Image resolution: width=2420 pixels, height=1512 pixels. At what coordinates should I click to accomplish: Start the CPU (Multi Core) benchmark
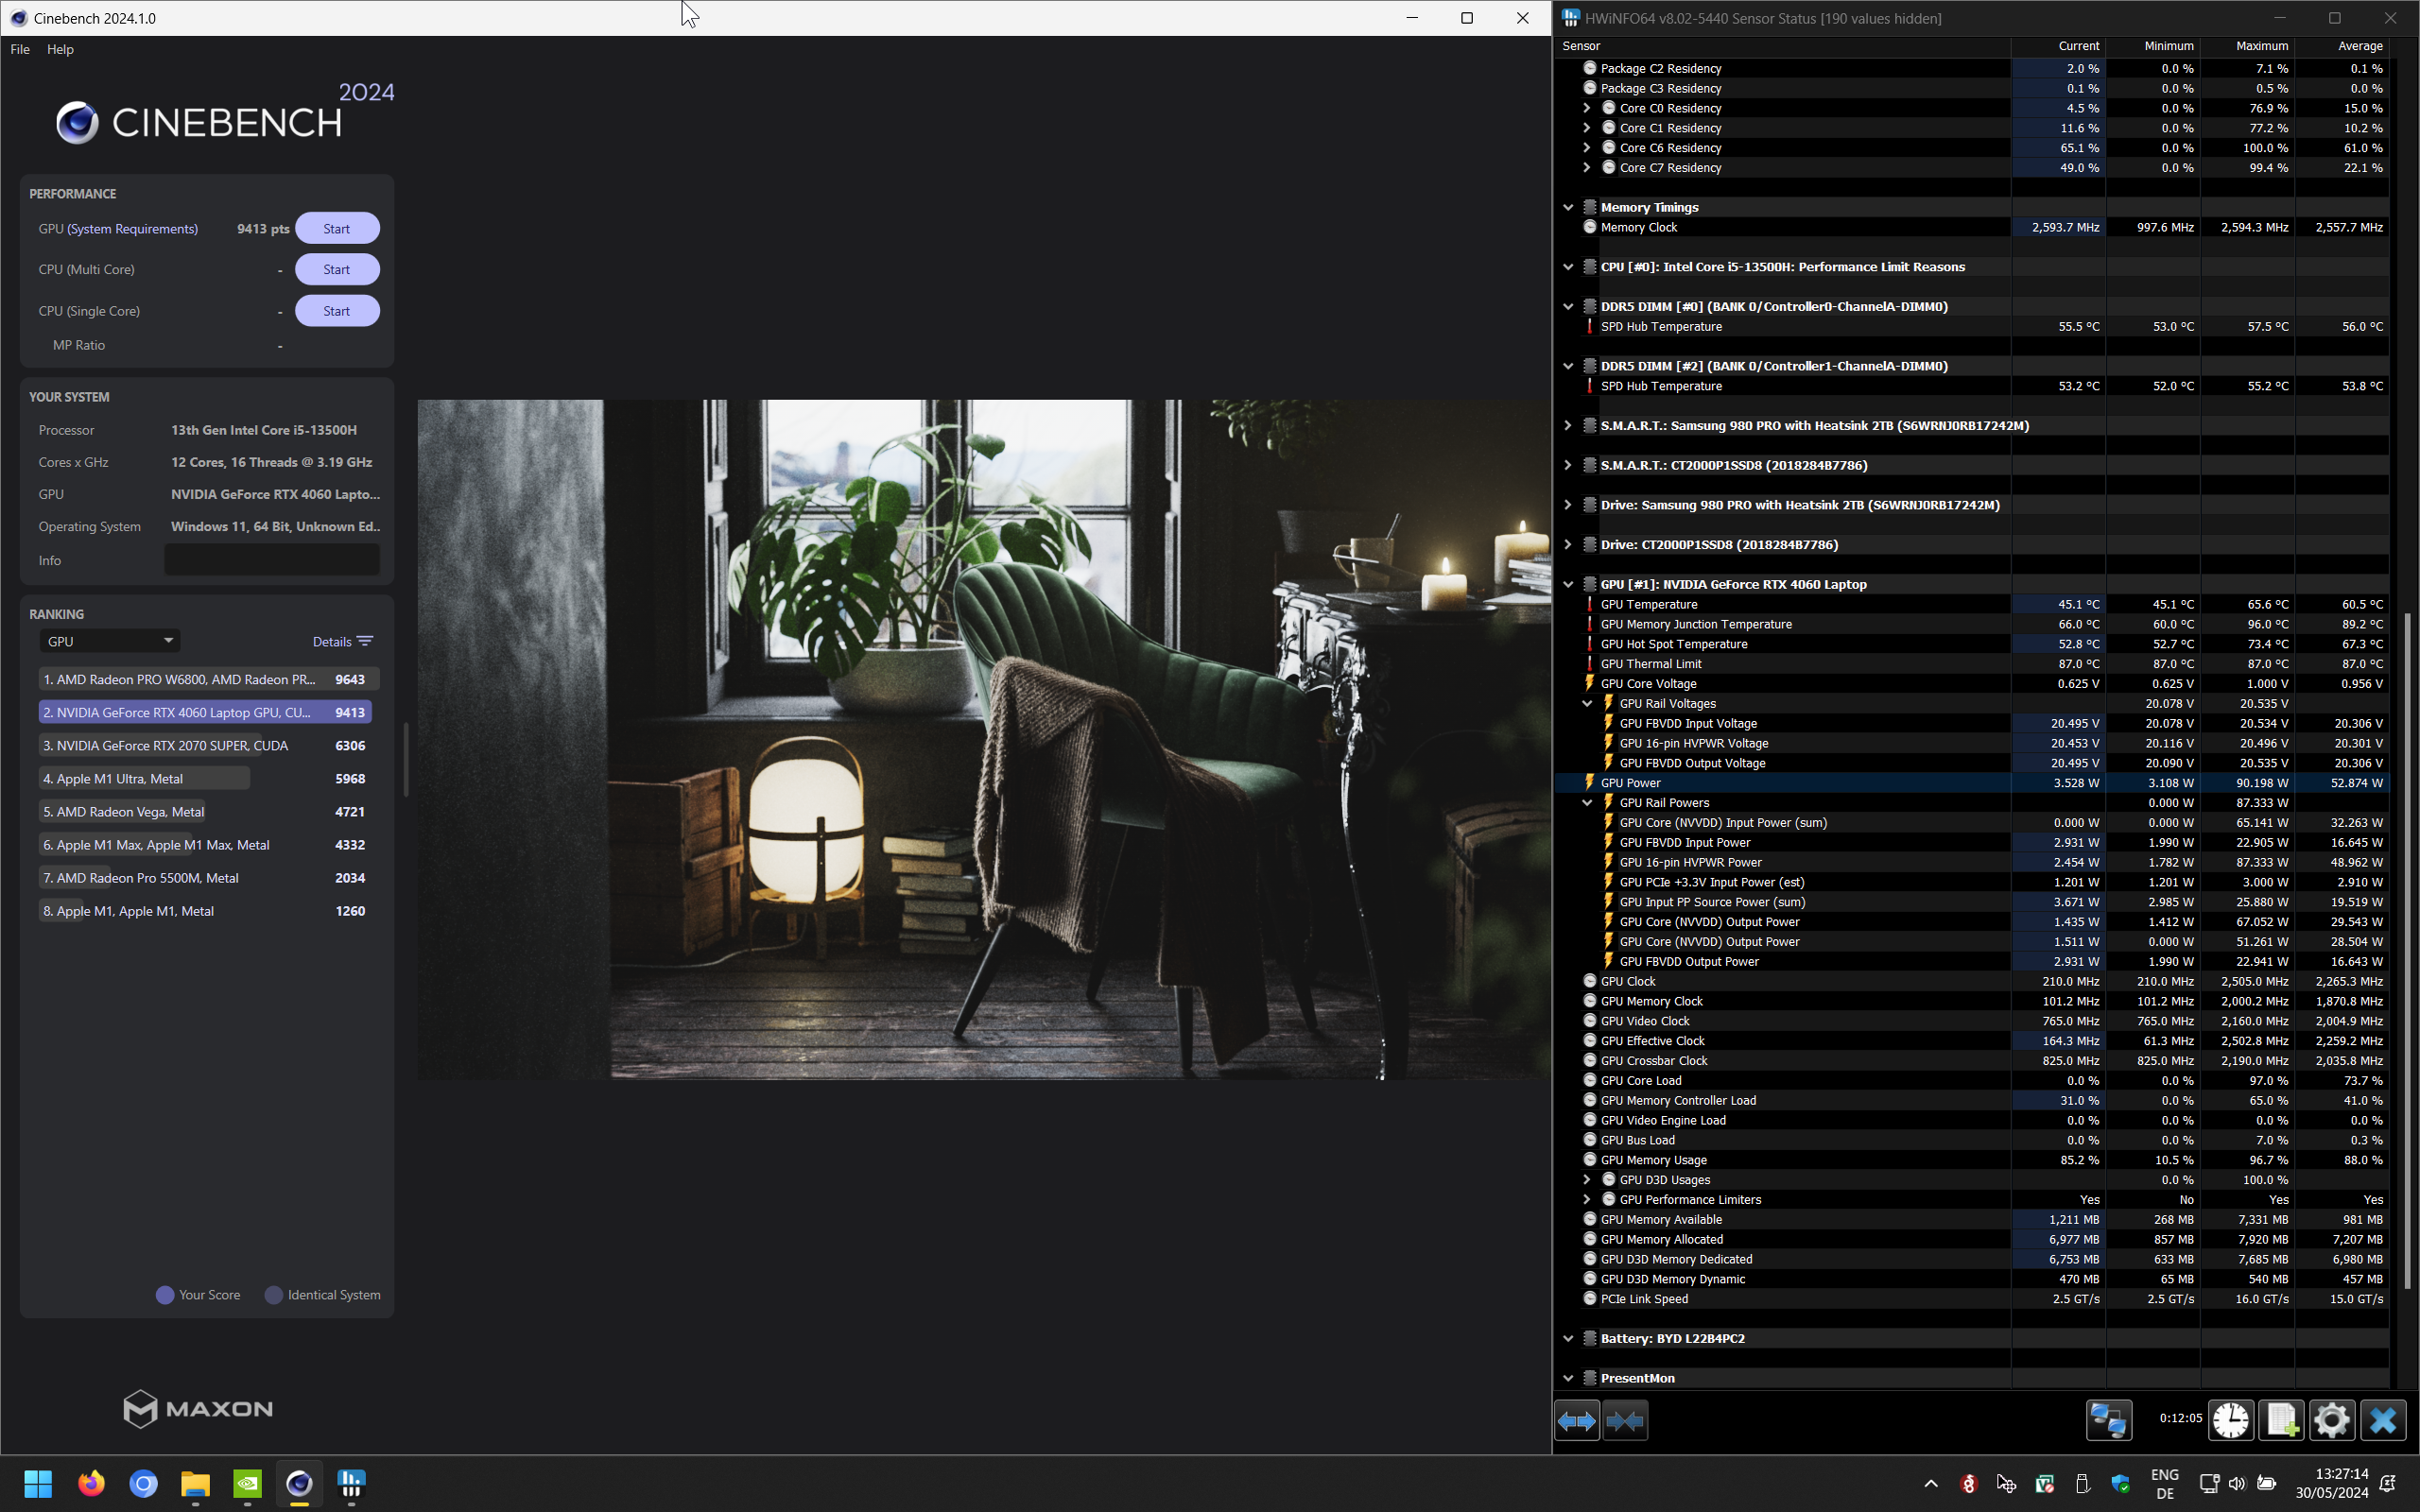point(337,269)
